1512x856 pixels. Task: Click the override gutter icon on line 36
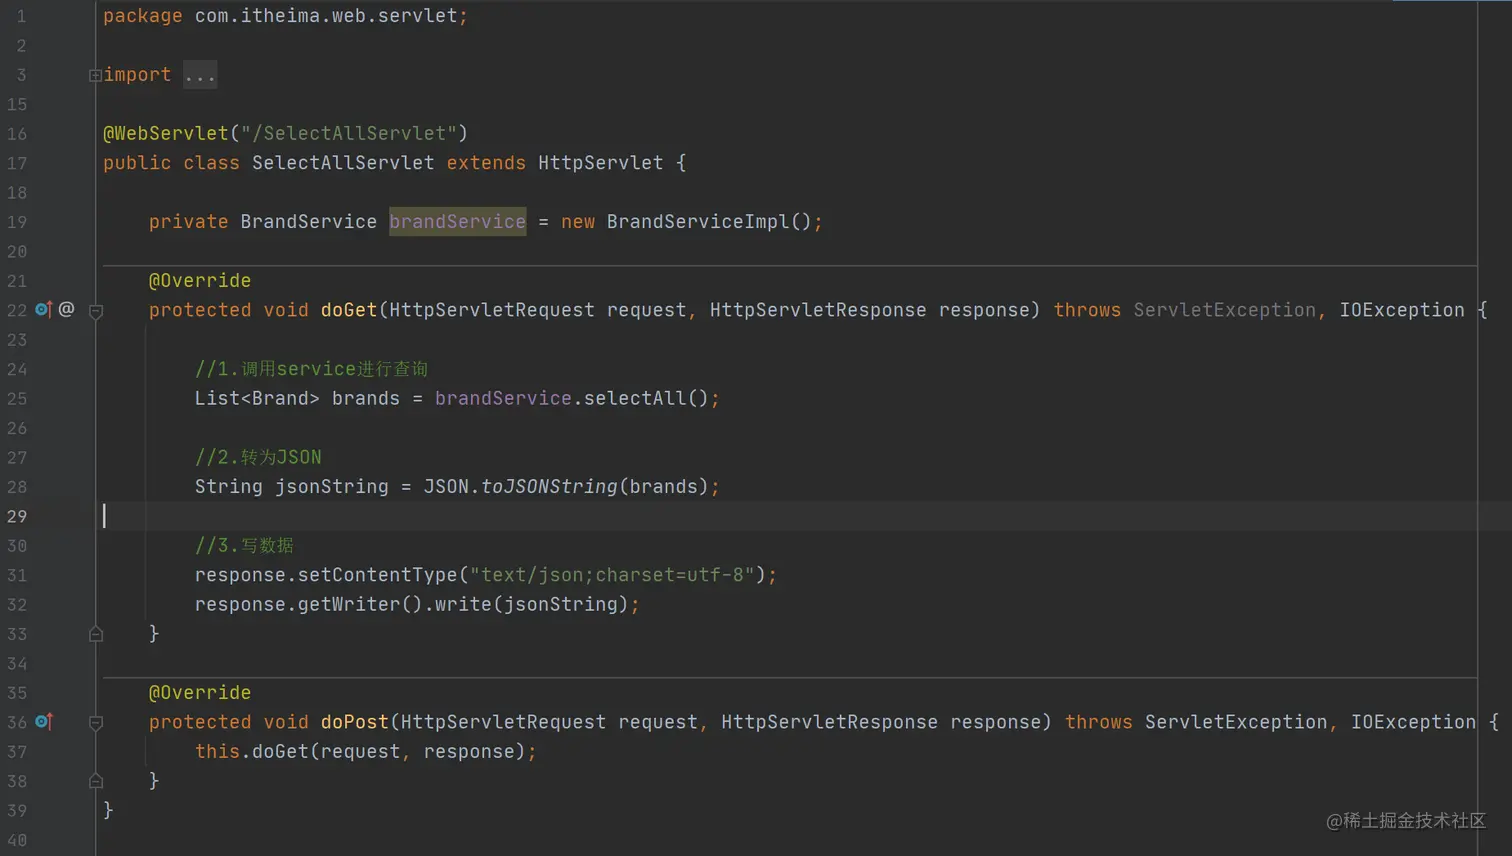pos(43,721)
